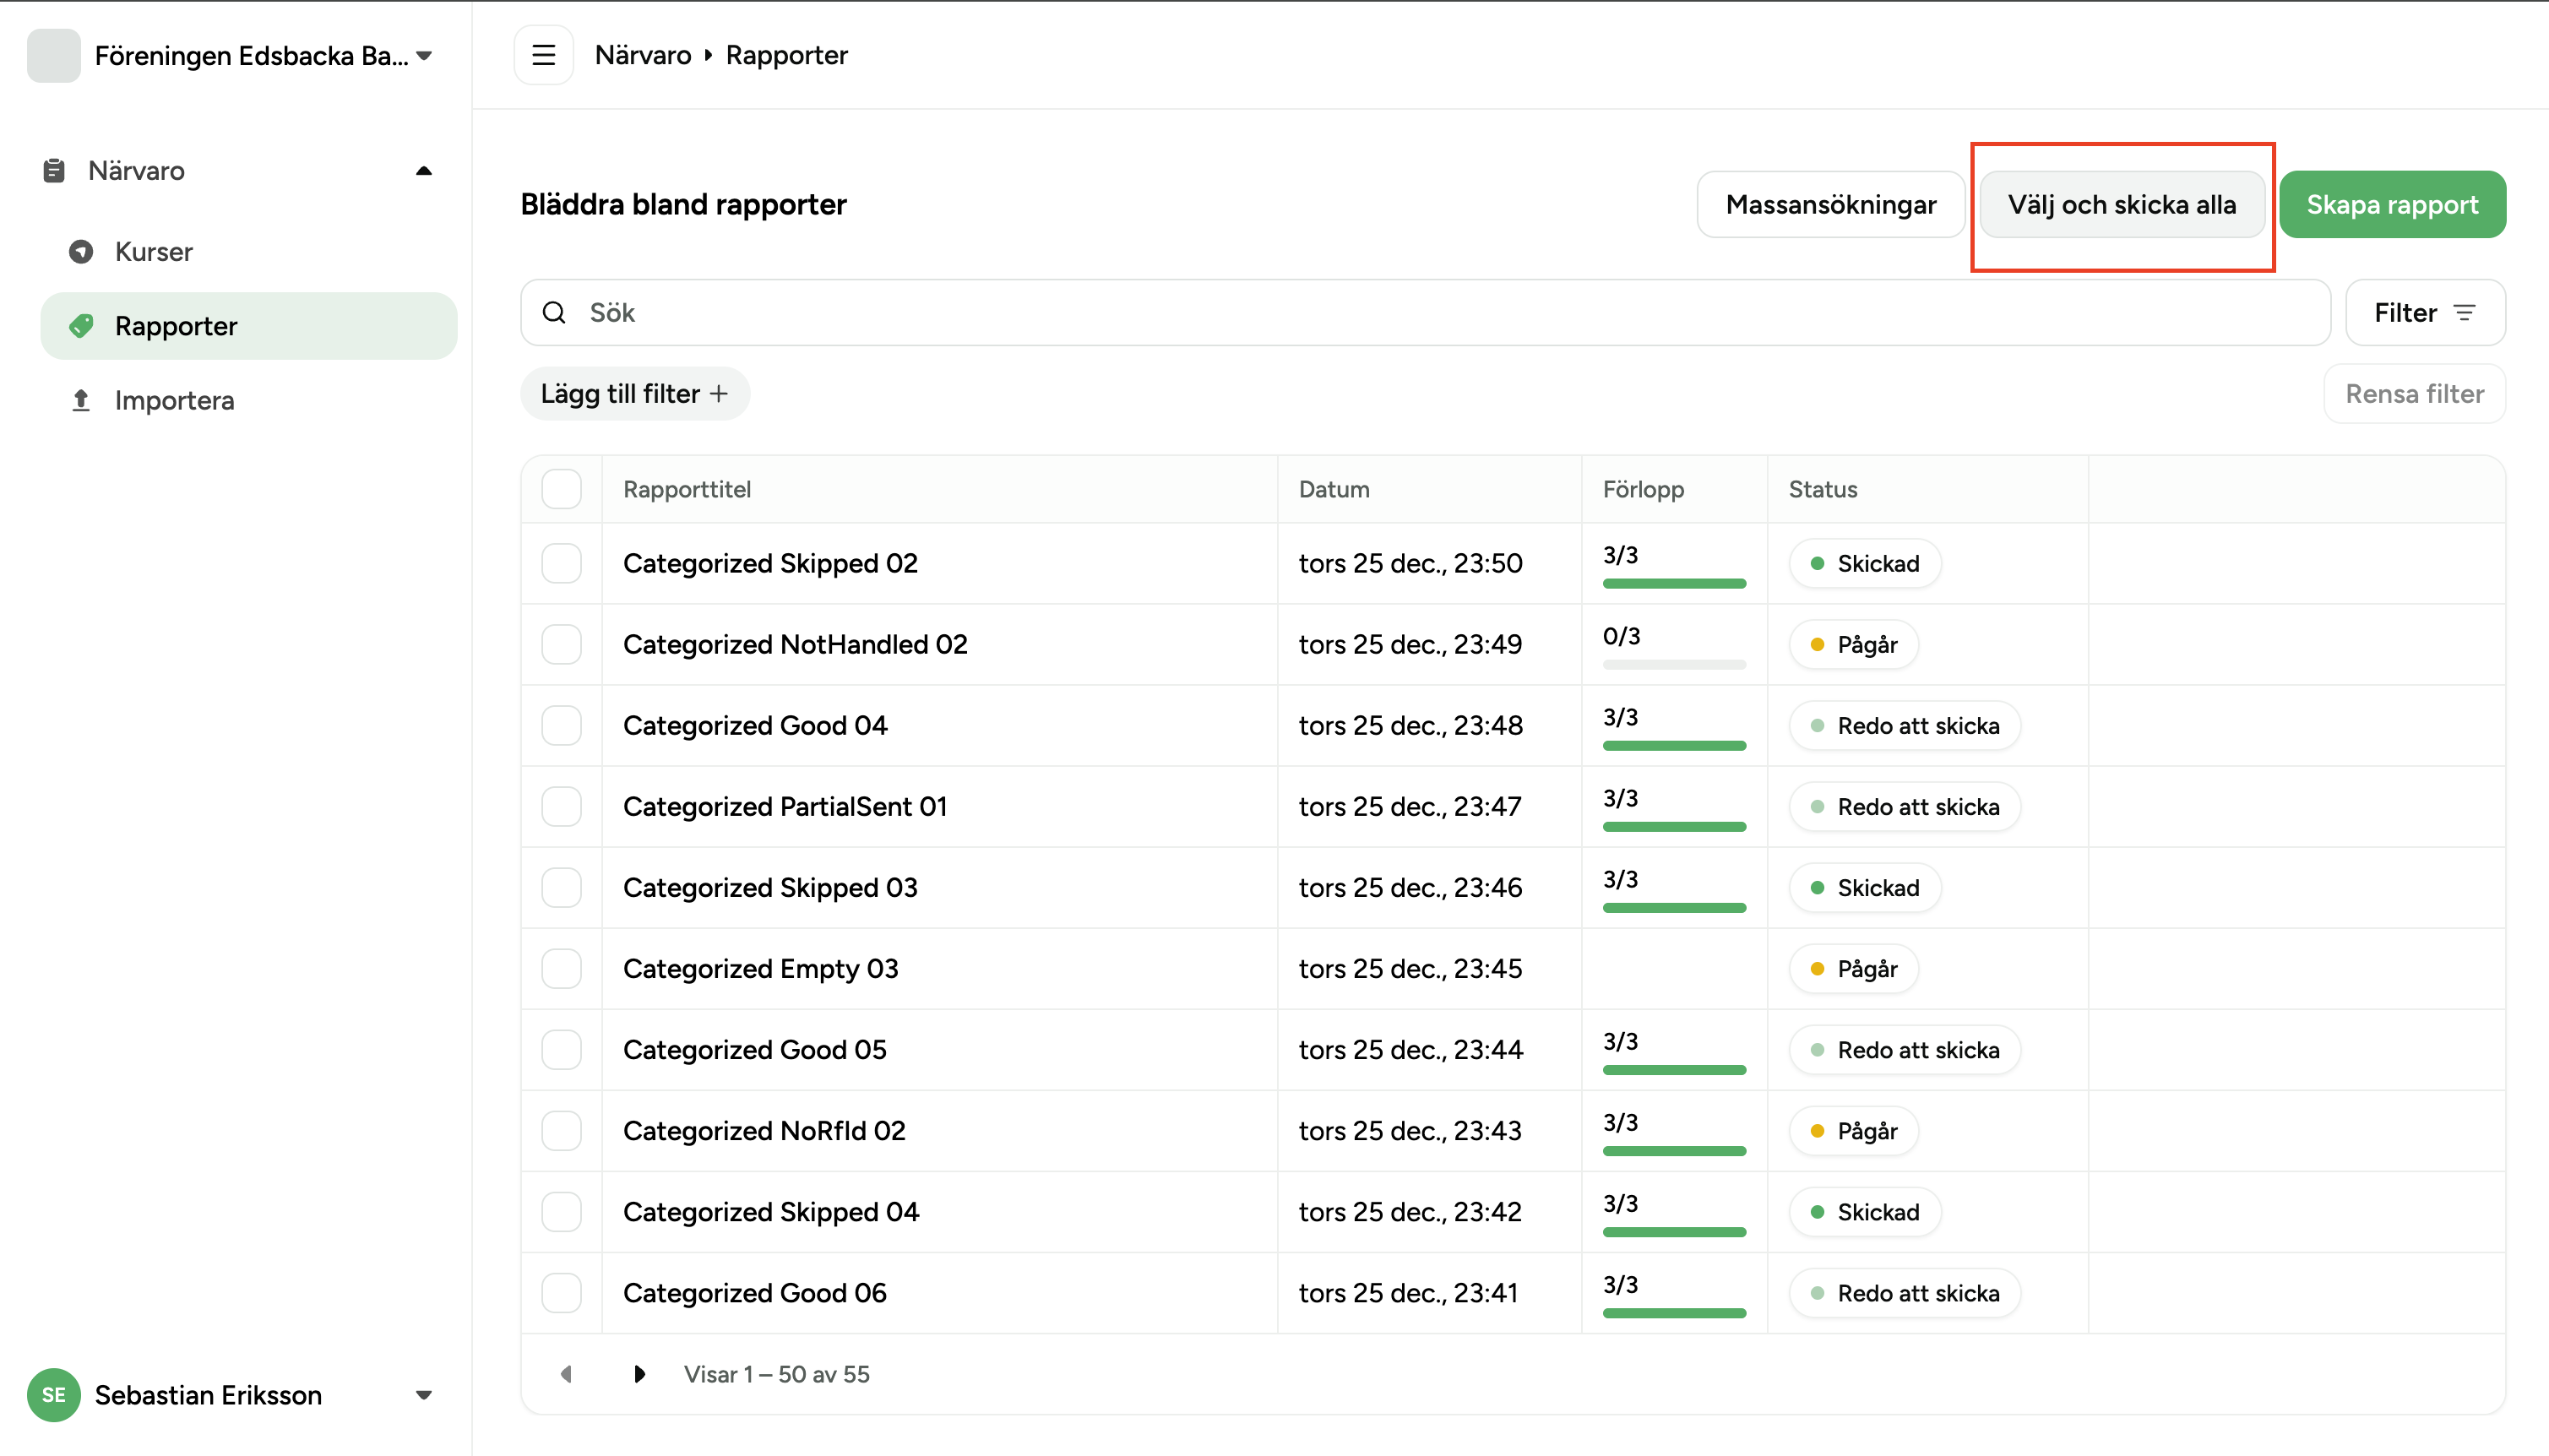Sort by Datum column header
Viewport: 2549px width, 1456px height.
[x=1334, y=489]
